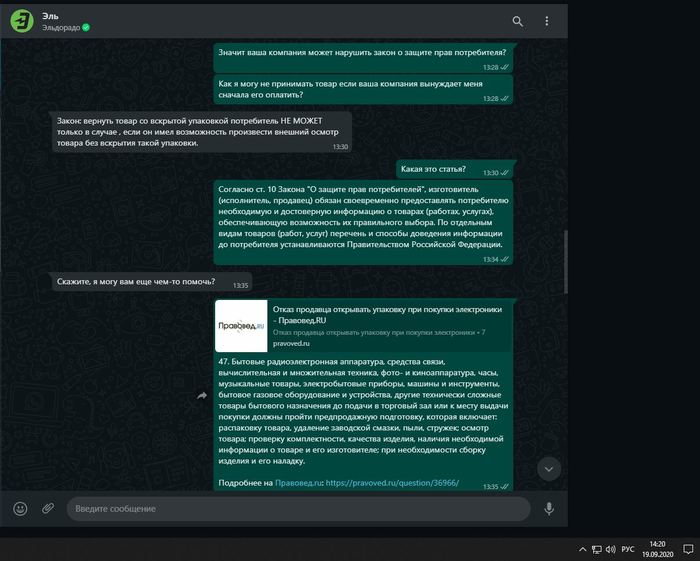The height and width of the screenshot is (561, 700).
Task: Select message starting 'Закон: вернуть товар'
Action: (x=202, y=132)
